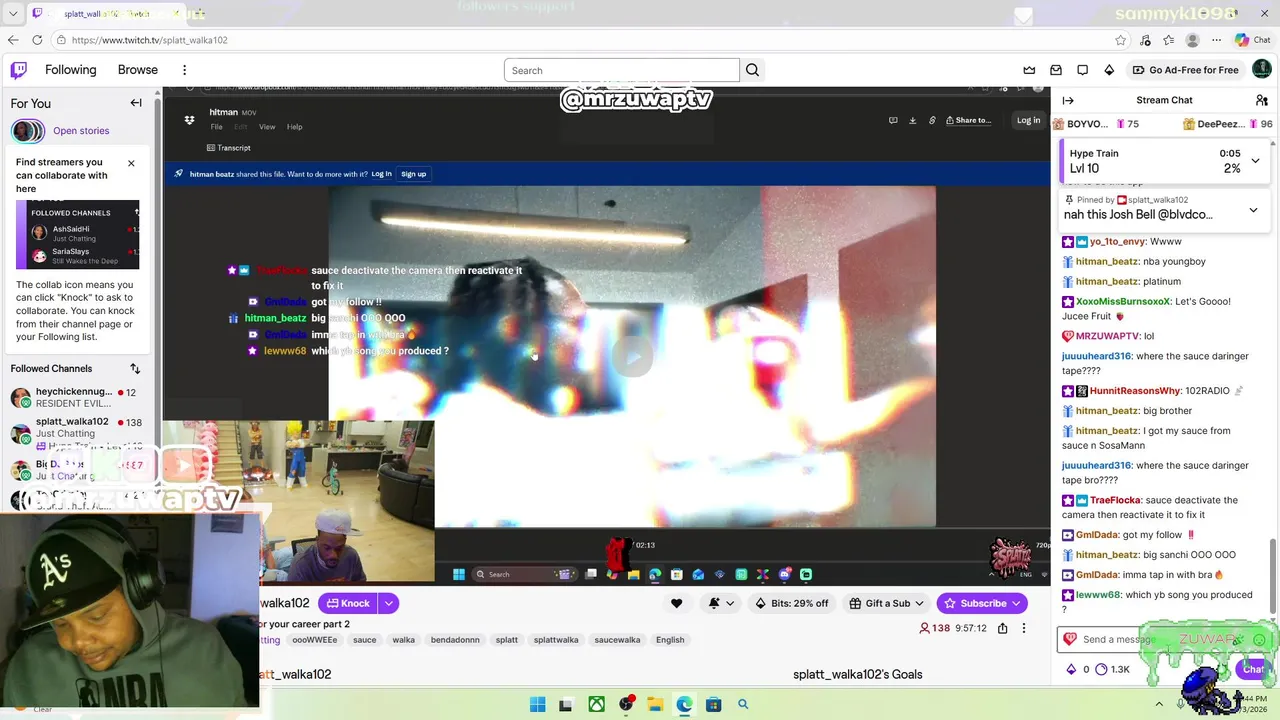Viewport: 1280px width, 720px height.
Task: Click the oooWWEEe stream tag
Action: [x=315, y=640]
